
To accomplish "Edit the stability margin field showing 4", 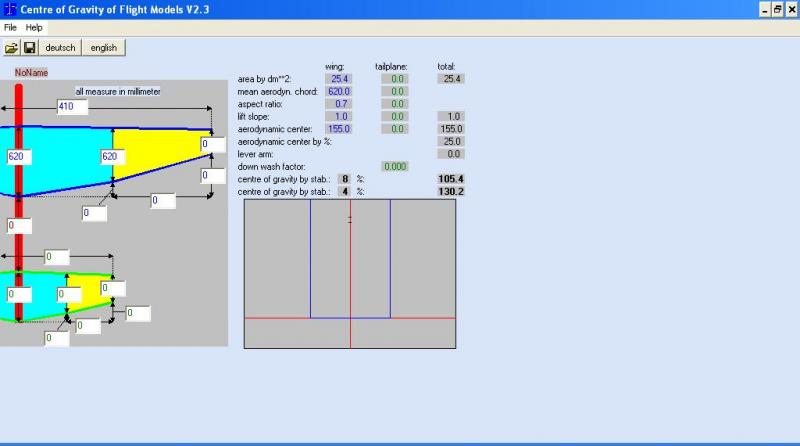I will point(343,190).
